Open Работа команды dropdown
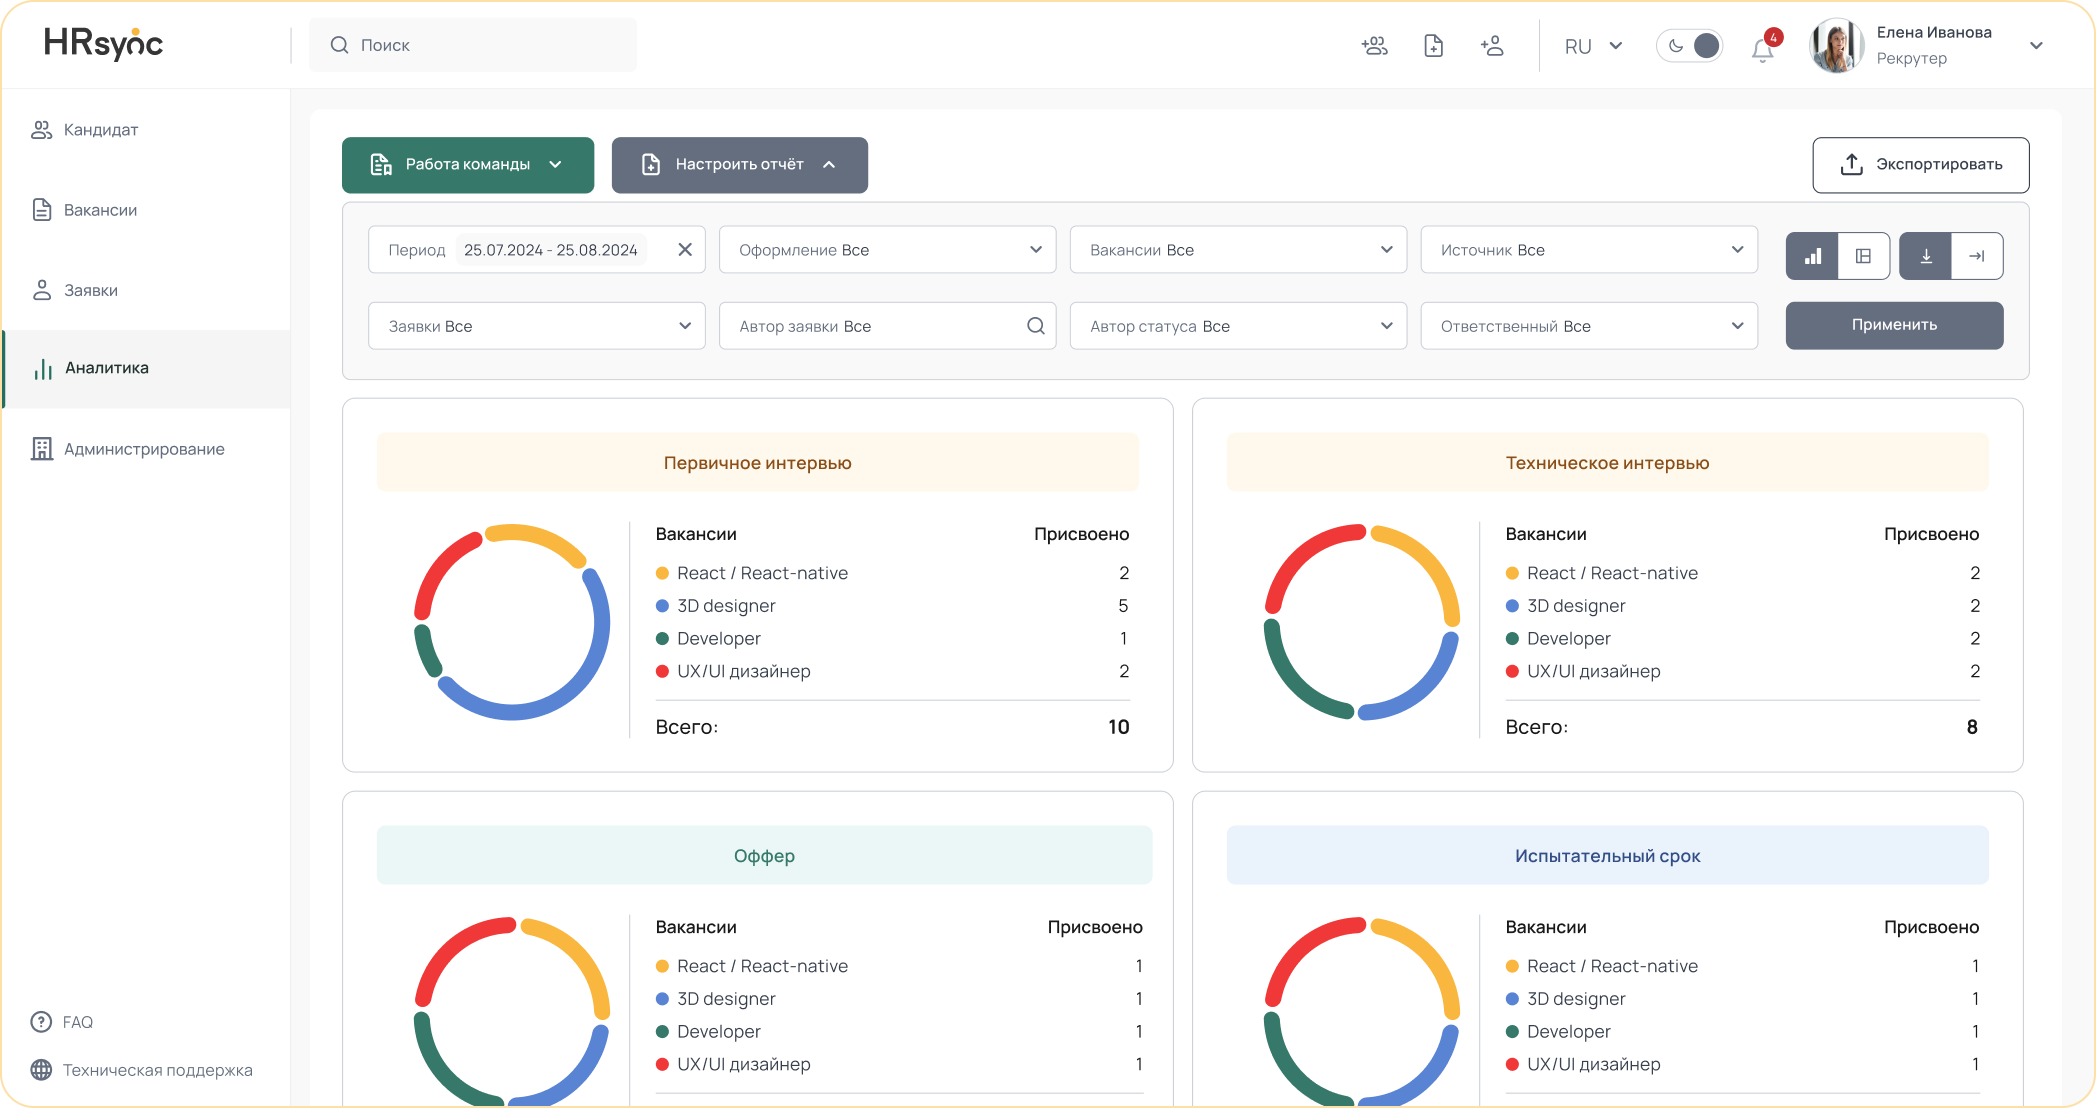This screenshot has height=1108, width=2096. tap(468, 165)
